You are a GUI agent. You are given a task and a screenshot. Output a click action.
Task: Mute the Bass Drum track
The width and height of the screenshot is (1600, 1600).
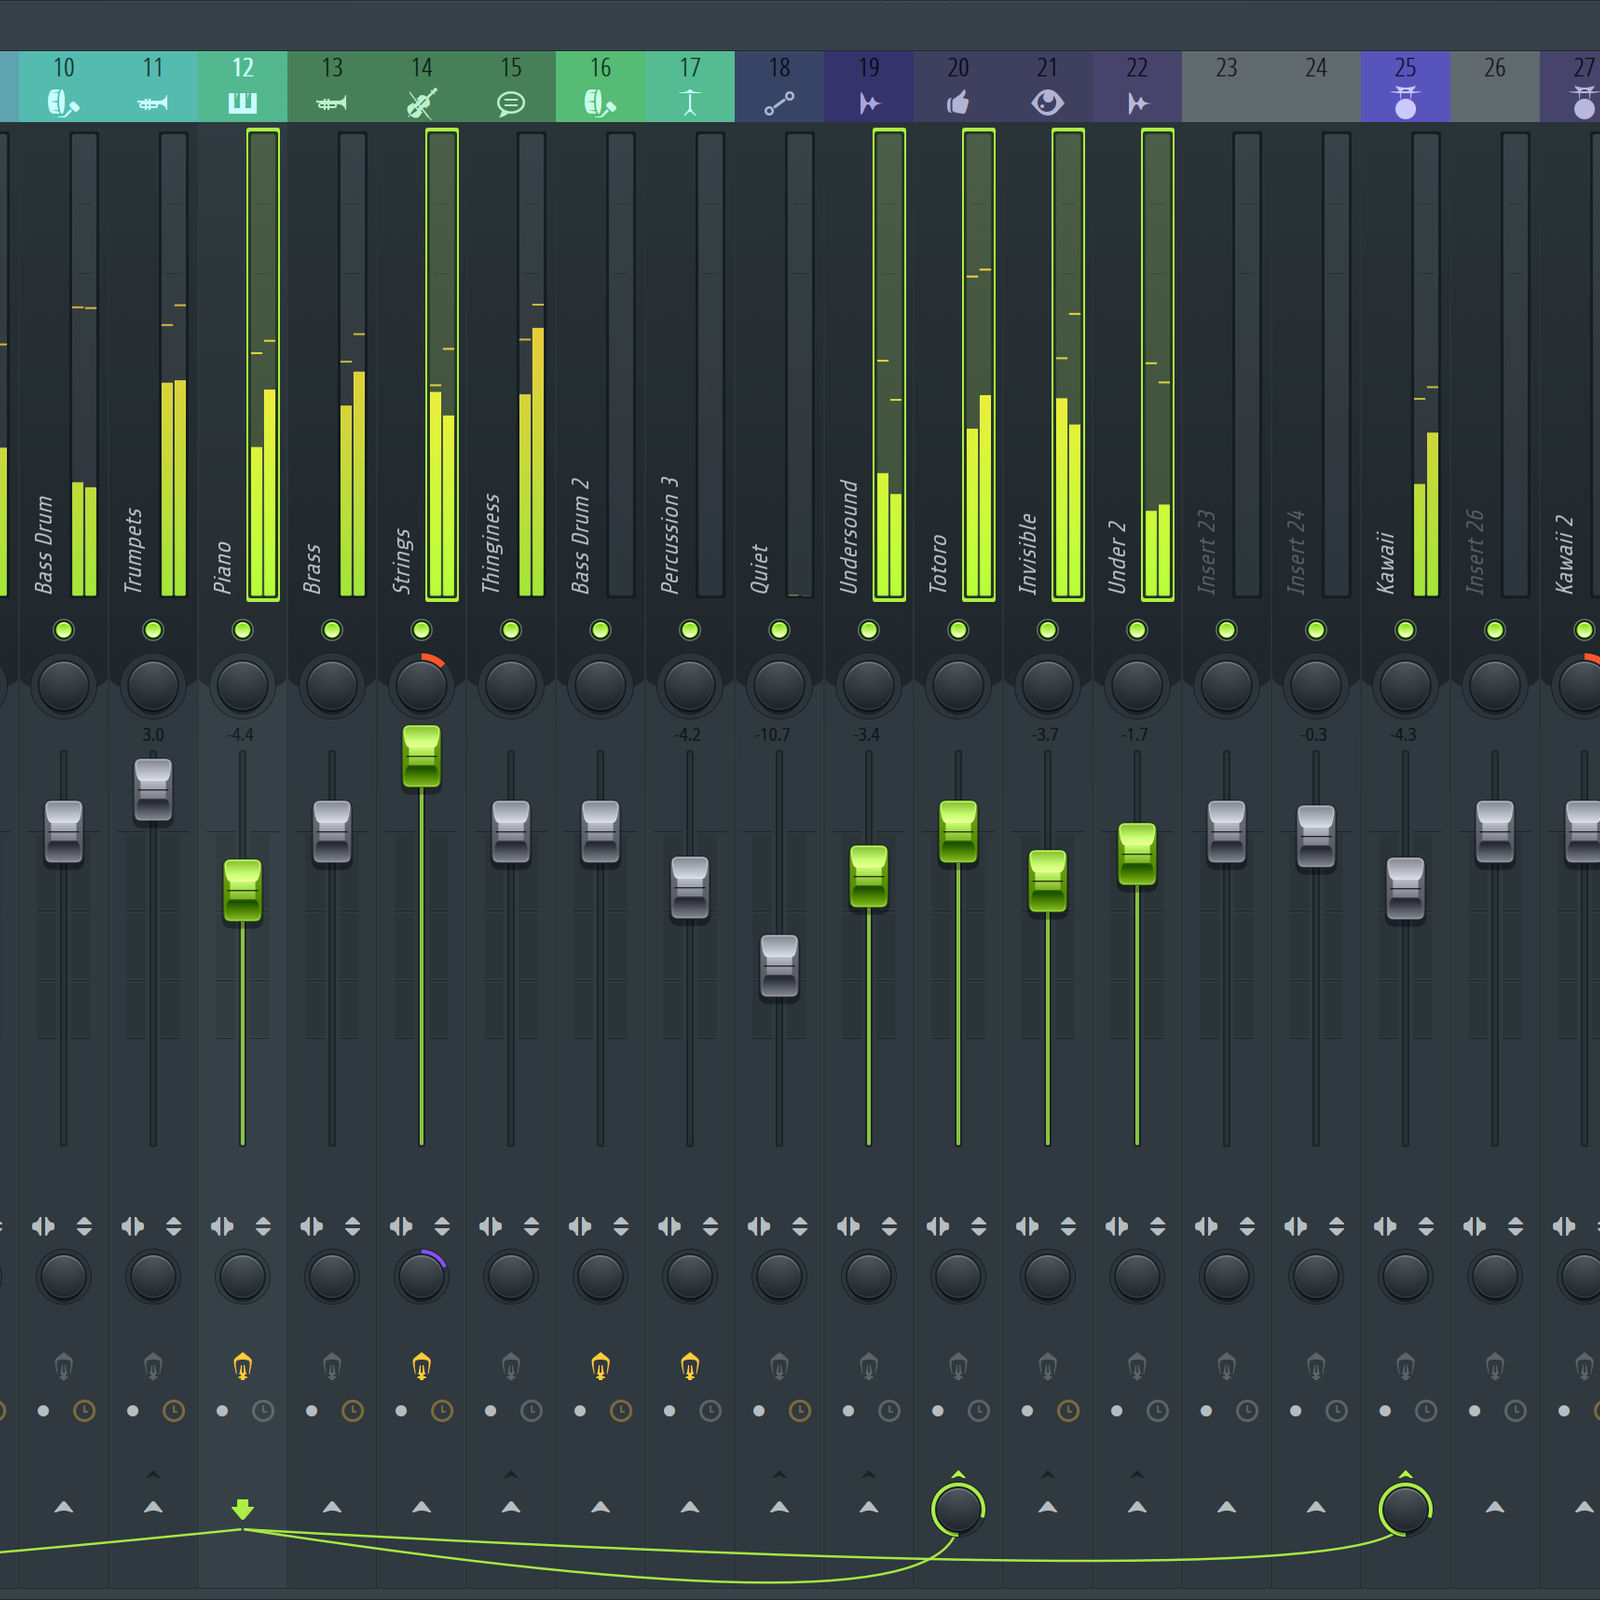63,630
